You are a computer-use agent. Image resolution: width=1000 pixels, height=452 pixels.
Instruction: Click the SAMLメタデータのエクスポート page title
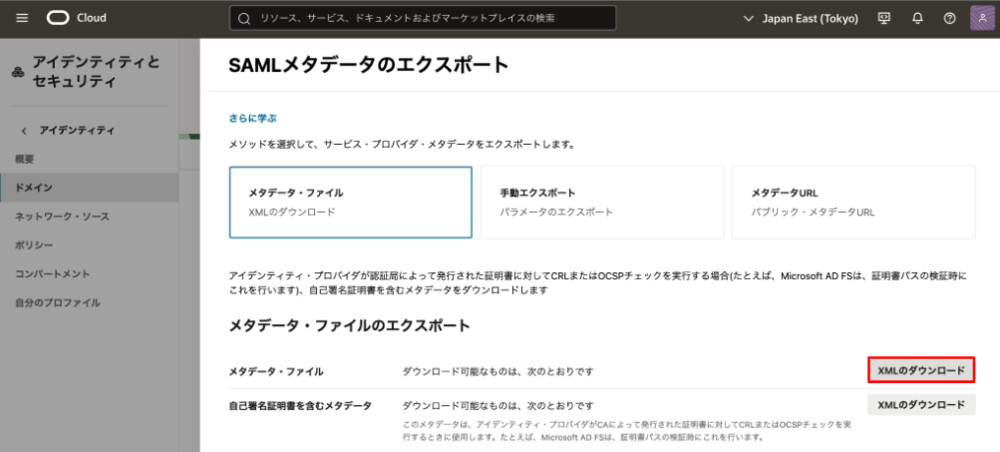pos(369,65)
